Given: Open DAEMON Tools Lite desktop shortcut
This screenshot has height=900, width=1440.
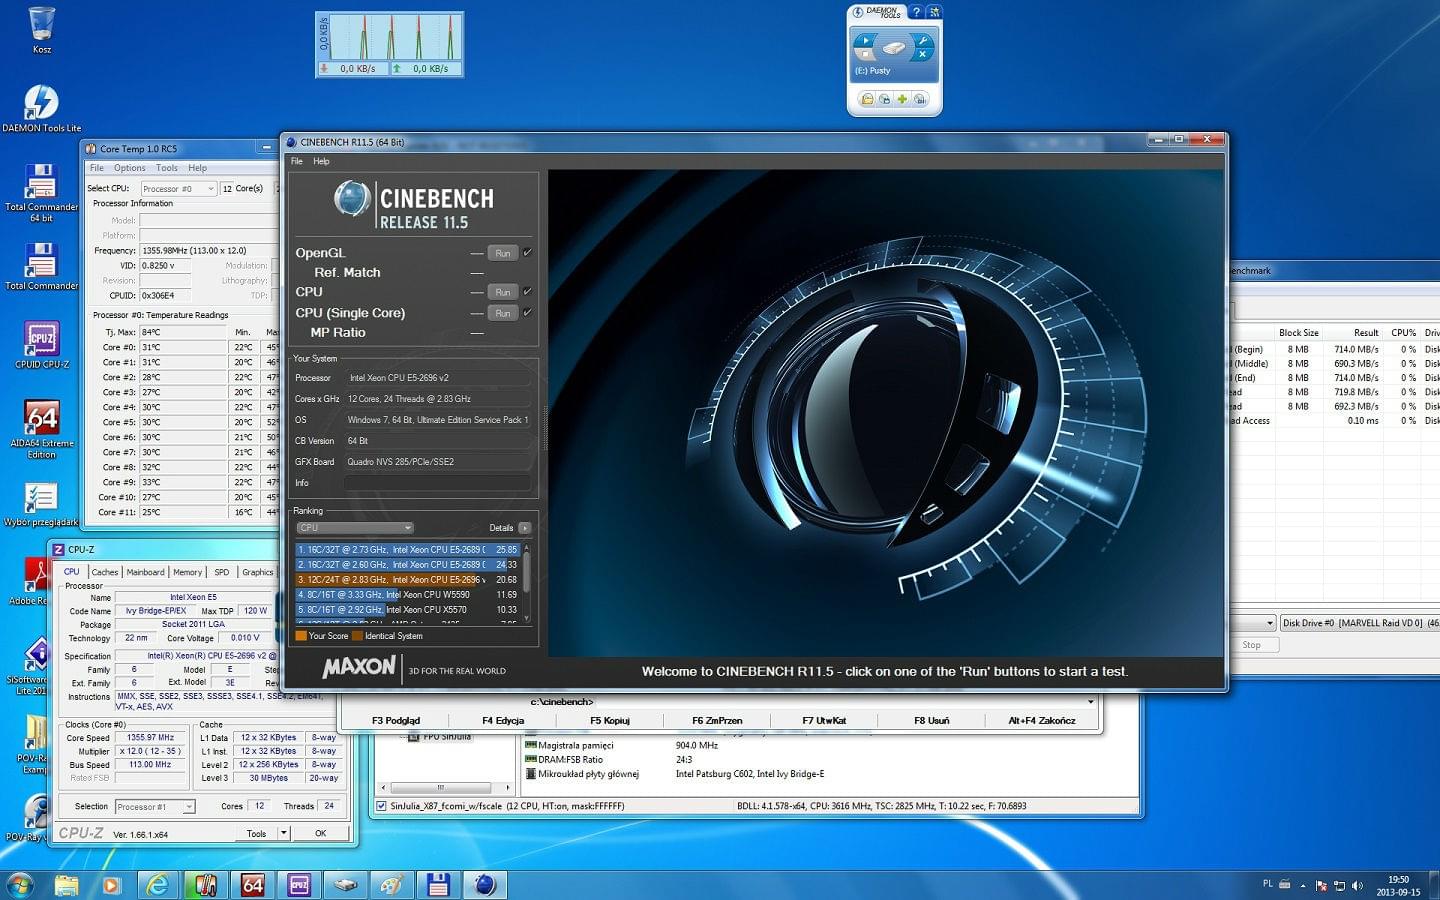Looking at the screenshot, I should point(41,103).
